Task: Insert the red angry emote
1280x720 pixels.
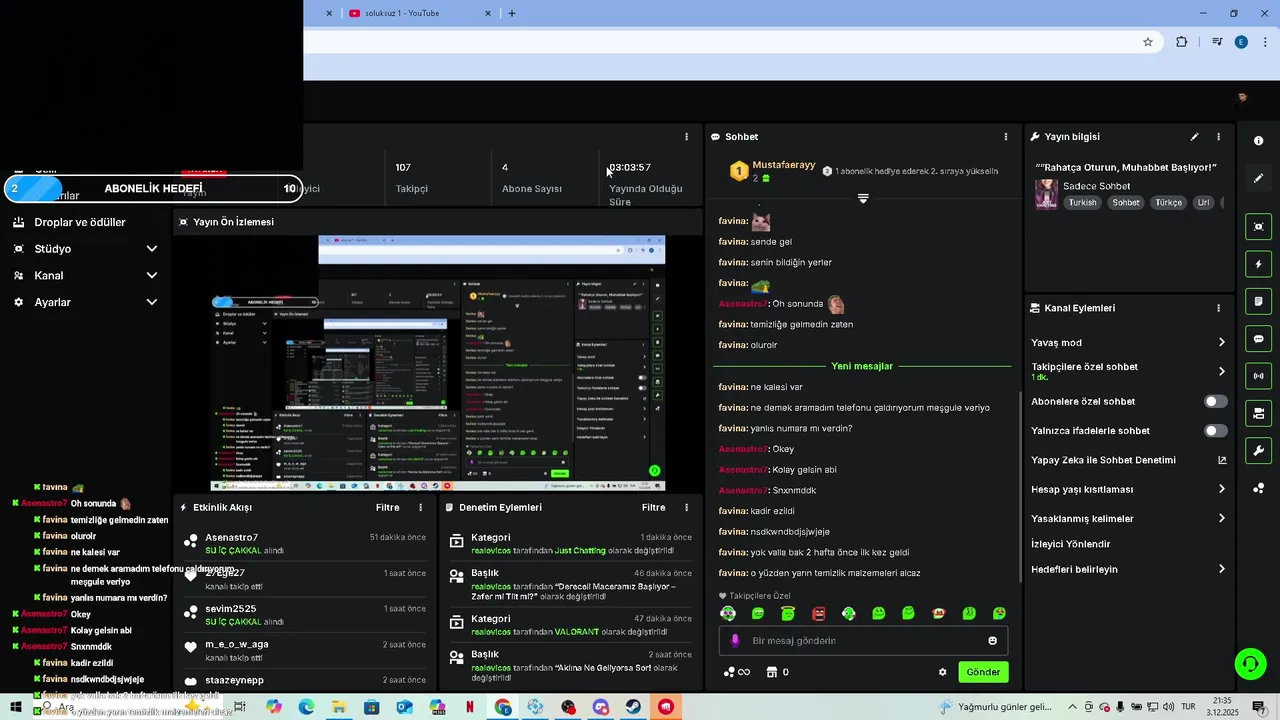Action: point(818,613)
